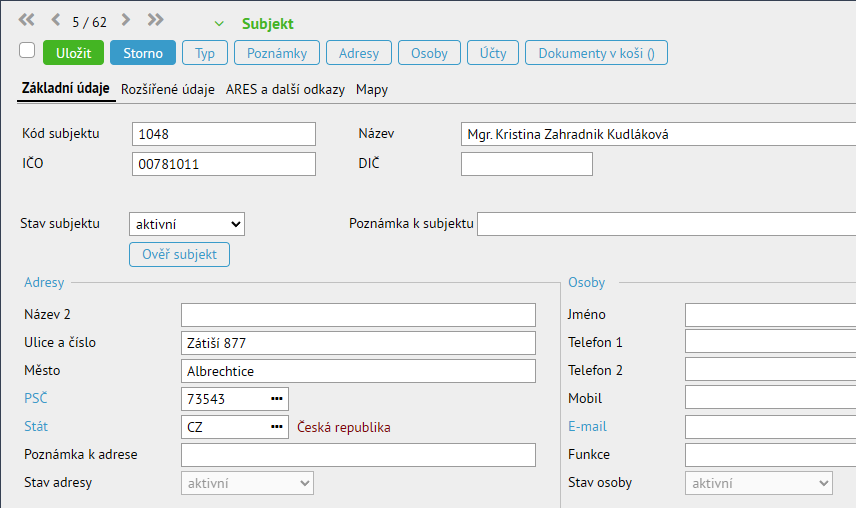Open ARES a další odkazy tab

285,89
